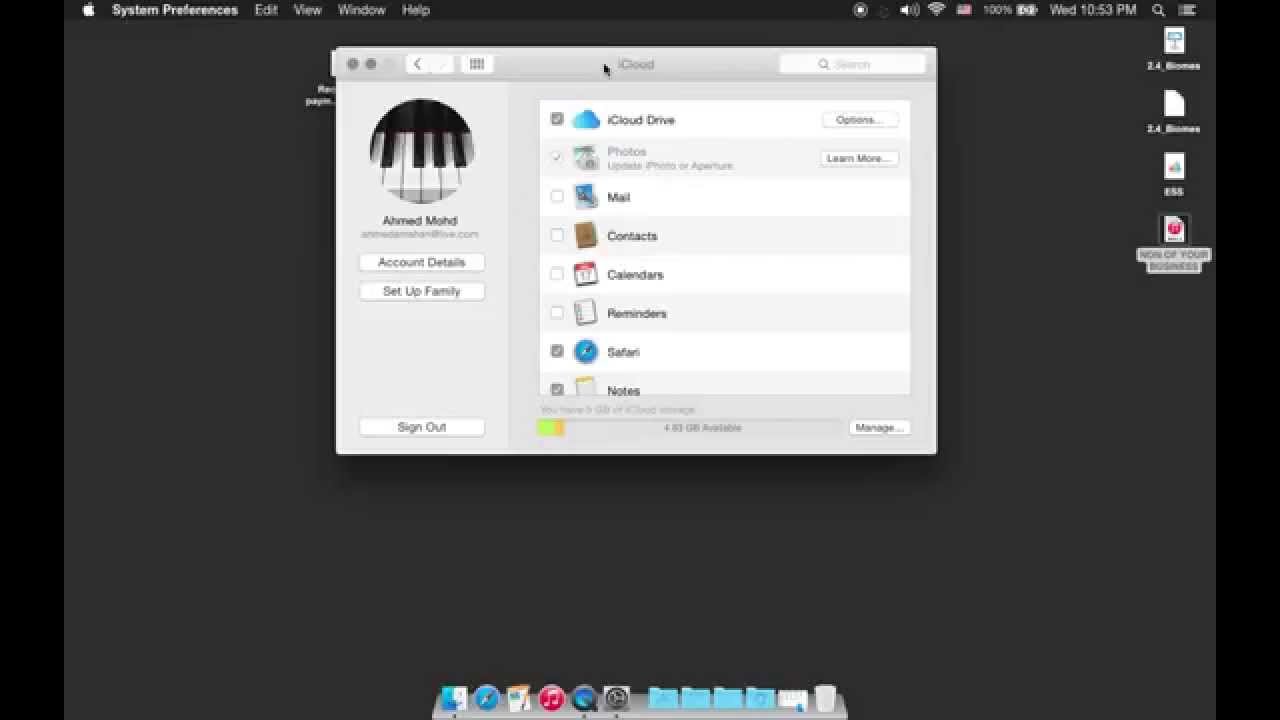This screenshot has width=1280, height=720.
Task: Click the dimmed Photos checkbox
Action: click(x=557, y=157)
